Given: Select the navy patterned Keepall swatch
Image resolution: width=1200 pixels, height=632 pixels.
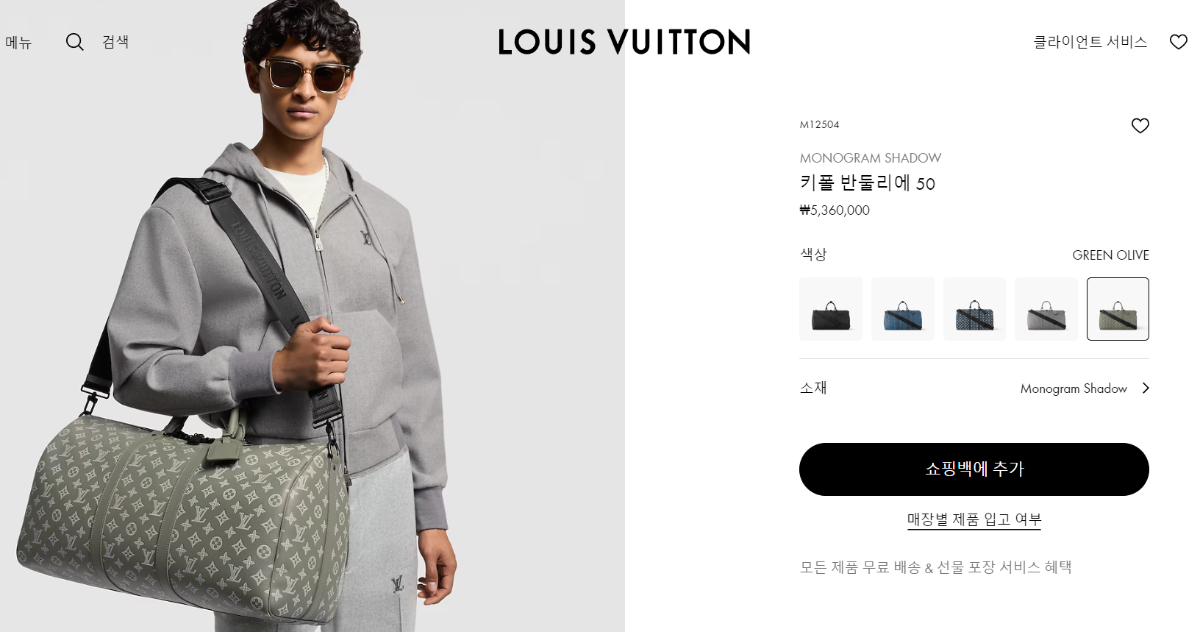Looking at the screenshot, I should pyautogui.click(x=975, y=309).
